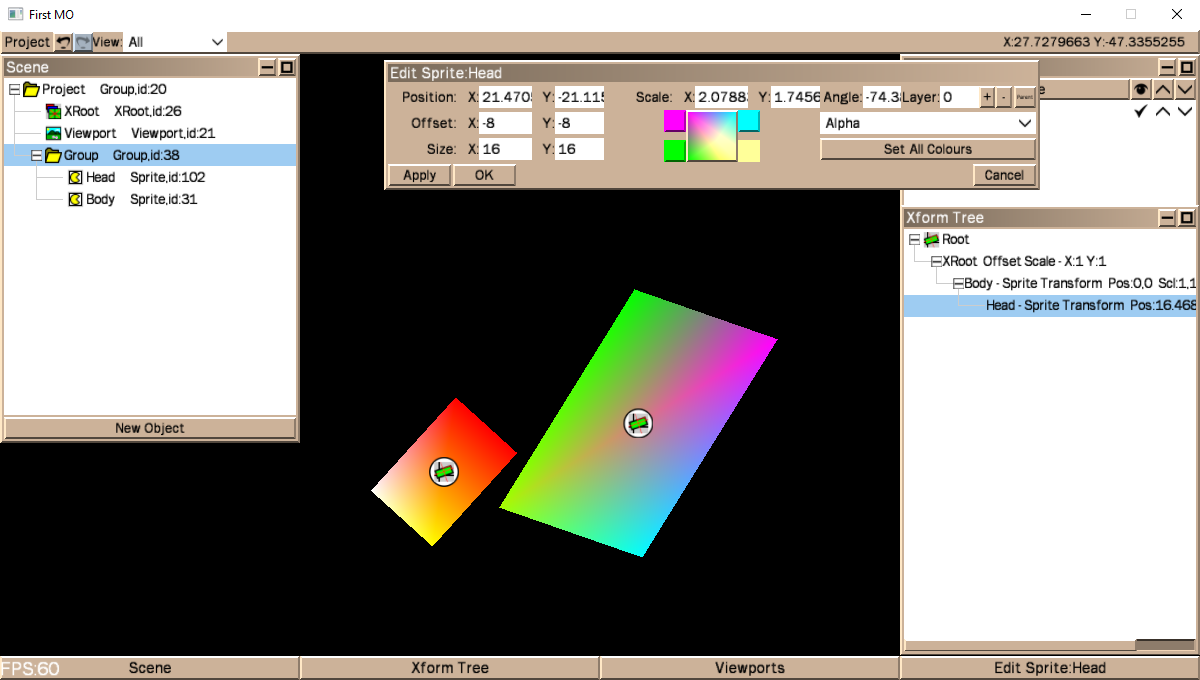Maximize the Scene panel
The width and height of the screenshot is (1200, 680).
click(x=287, y=67)
